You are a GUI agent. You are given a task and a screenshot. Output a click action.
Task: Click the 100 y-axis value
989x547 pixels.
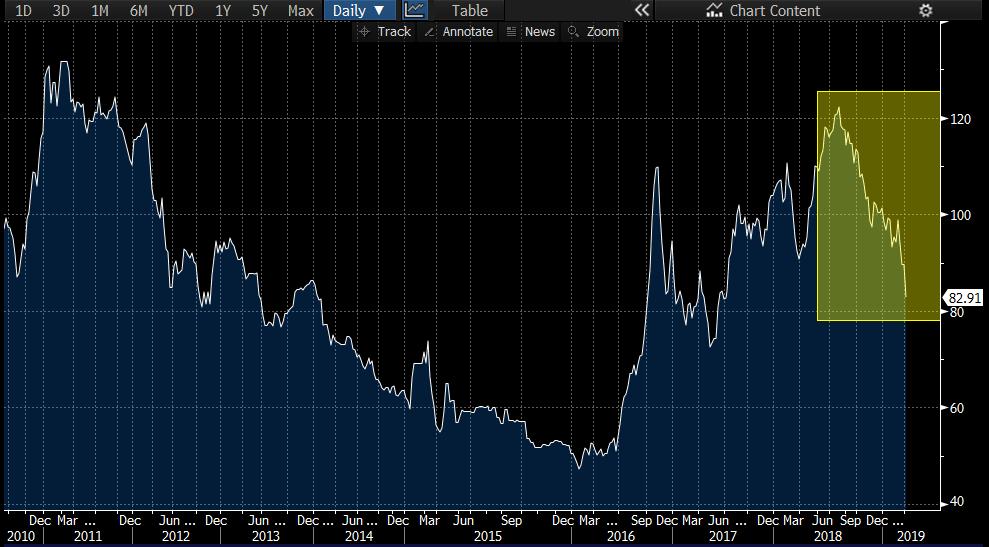point(962,215)
